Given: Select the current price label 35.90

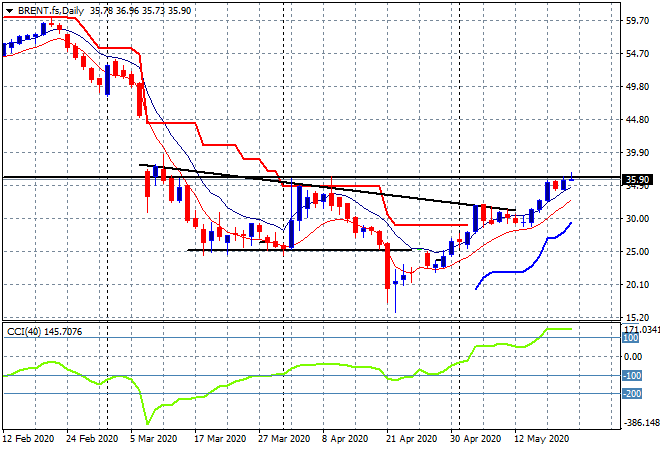Looking at the screenshot, I should pyautogui.click(x=637, y=180).
